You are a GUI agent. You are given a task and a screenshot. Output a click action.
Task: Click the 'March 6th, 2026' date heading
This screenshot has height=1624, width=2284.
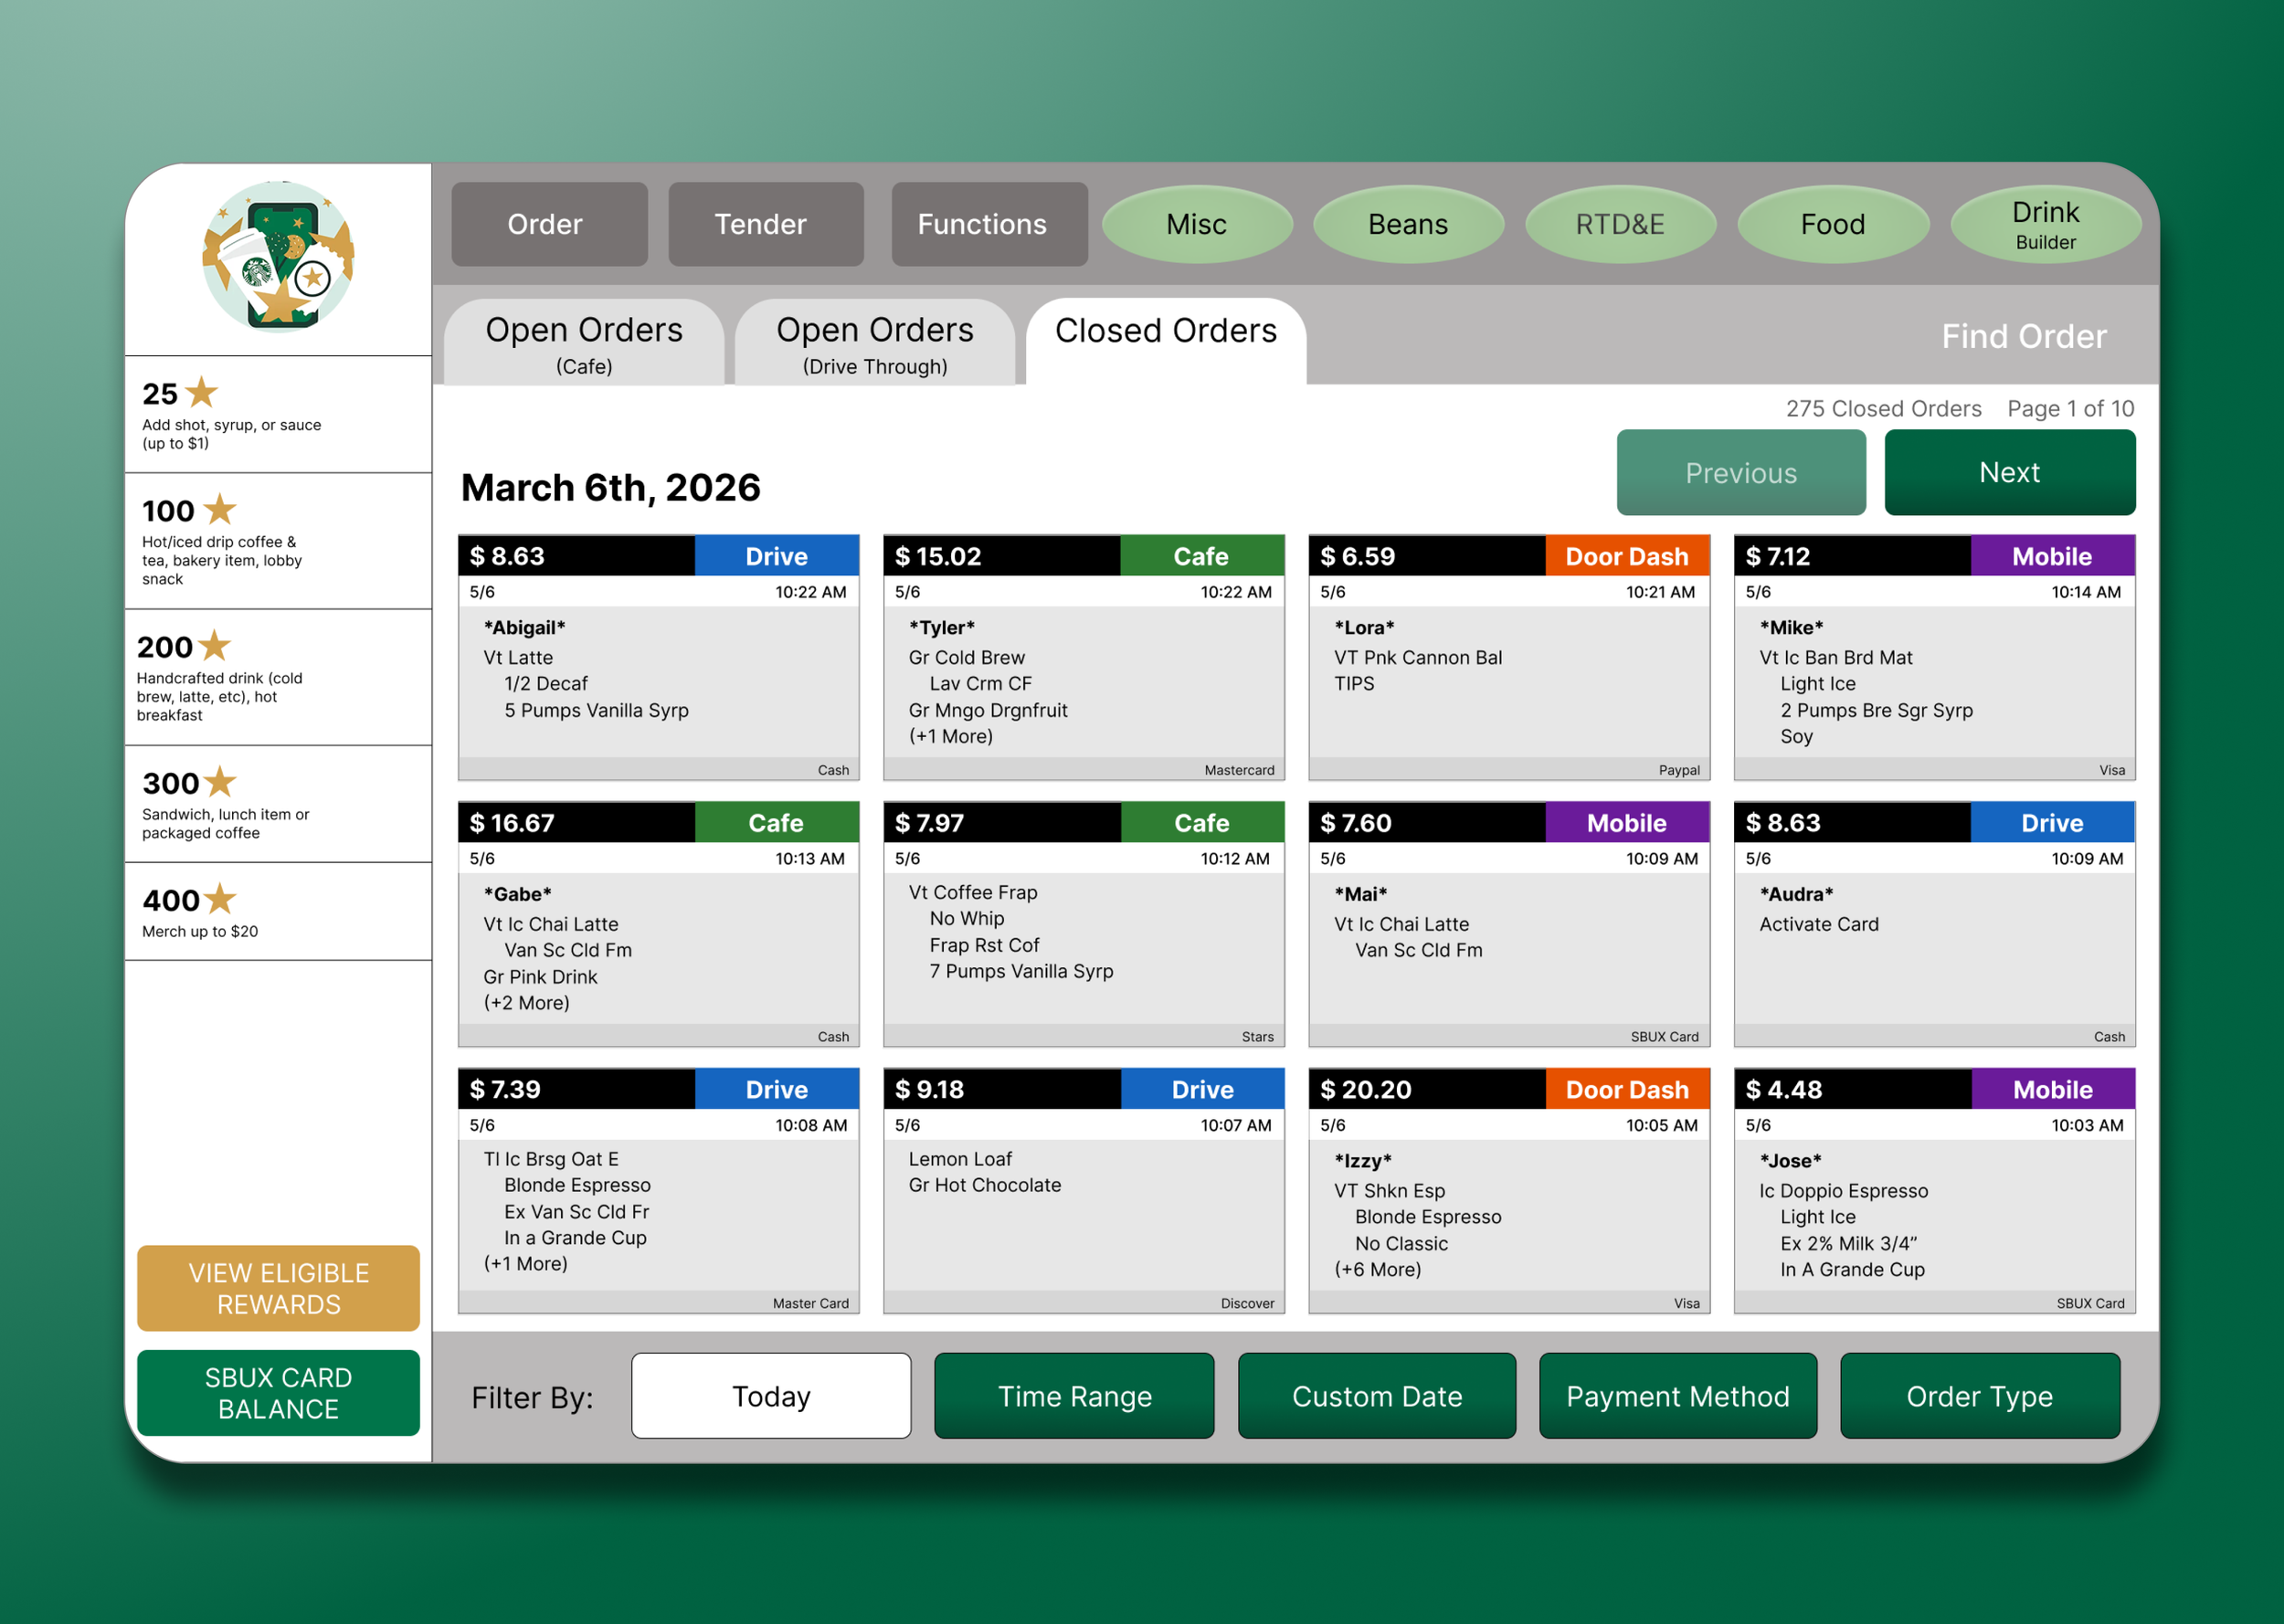611,487
